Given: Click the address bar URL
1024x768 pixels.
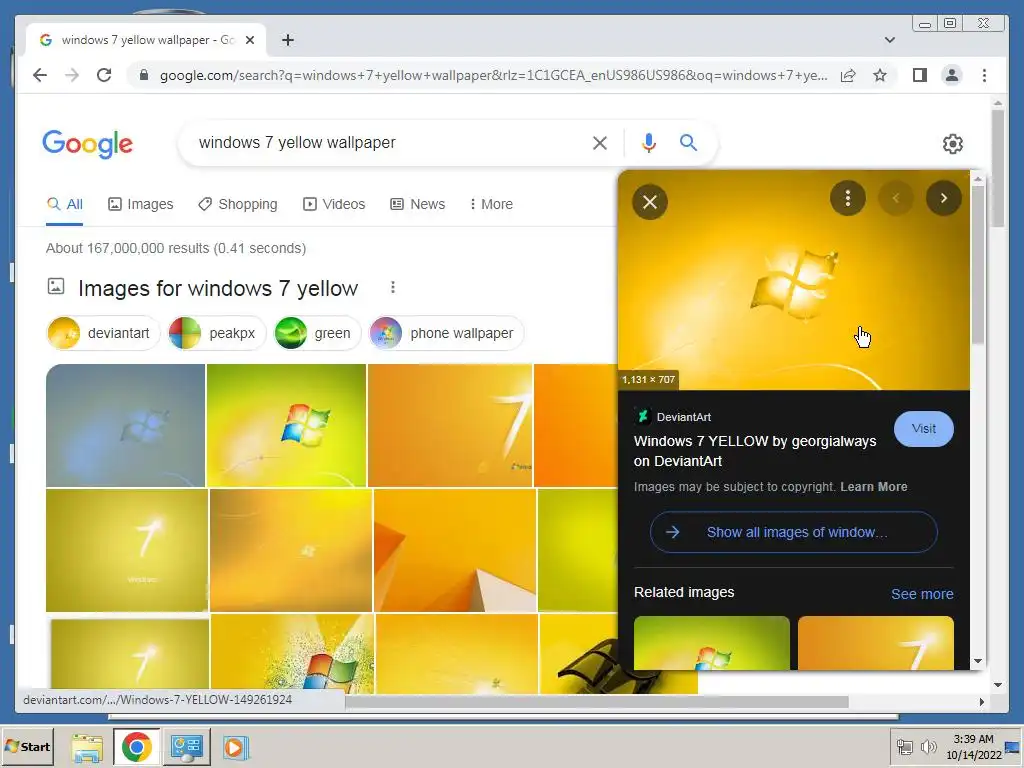Looking at the screenshot, I should [493, 75].
